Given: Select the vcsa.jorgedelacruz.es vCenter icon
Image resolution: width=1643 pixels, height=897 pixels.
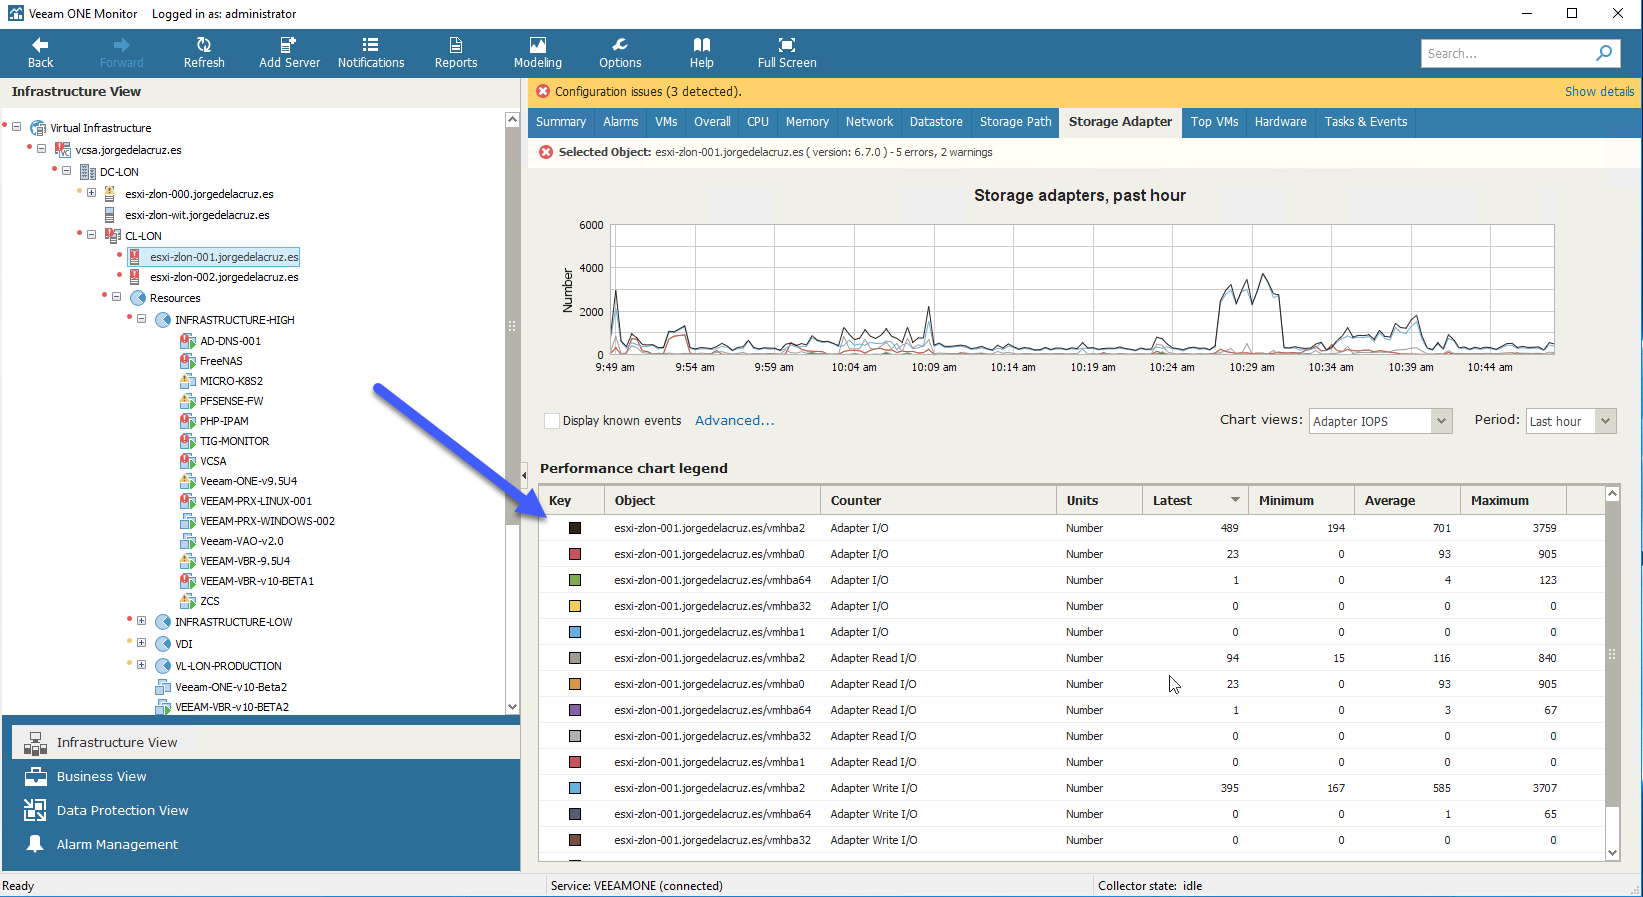Looking at the screenshot, I should click(x=63, y=150).
